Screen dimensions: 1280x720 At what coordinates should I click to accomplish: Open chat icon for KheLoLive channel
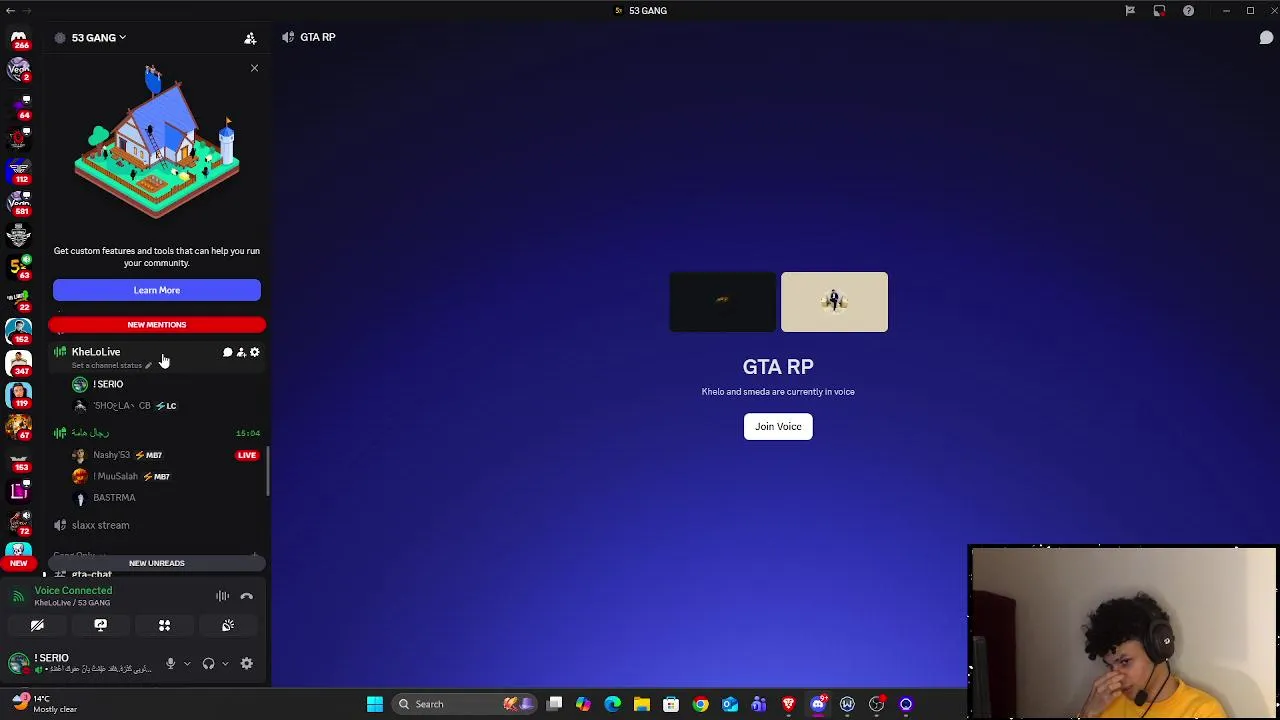pyautogui.click(x=227, y=352)
